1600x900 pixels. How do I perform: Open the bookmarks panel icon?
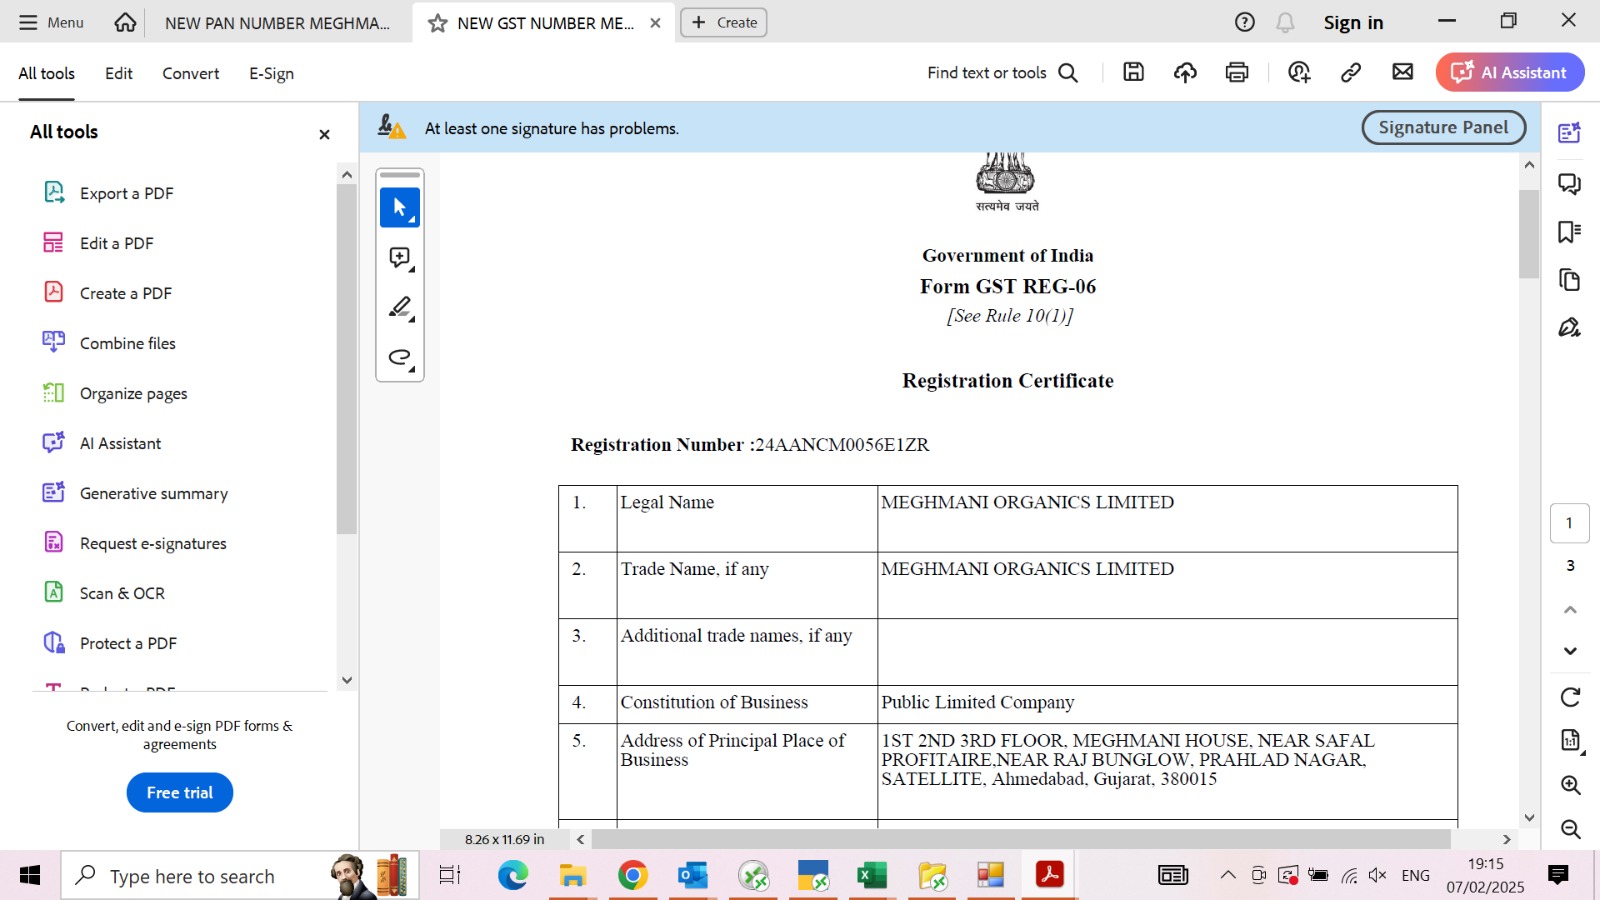click(1569, 232)
